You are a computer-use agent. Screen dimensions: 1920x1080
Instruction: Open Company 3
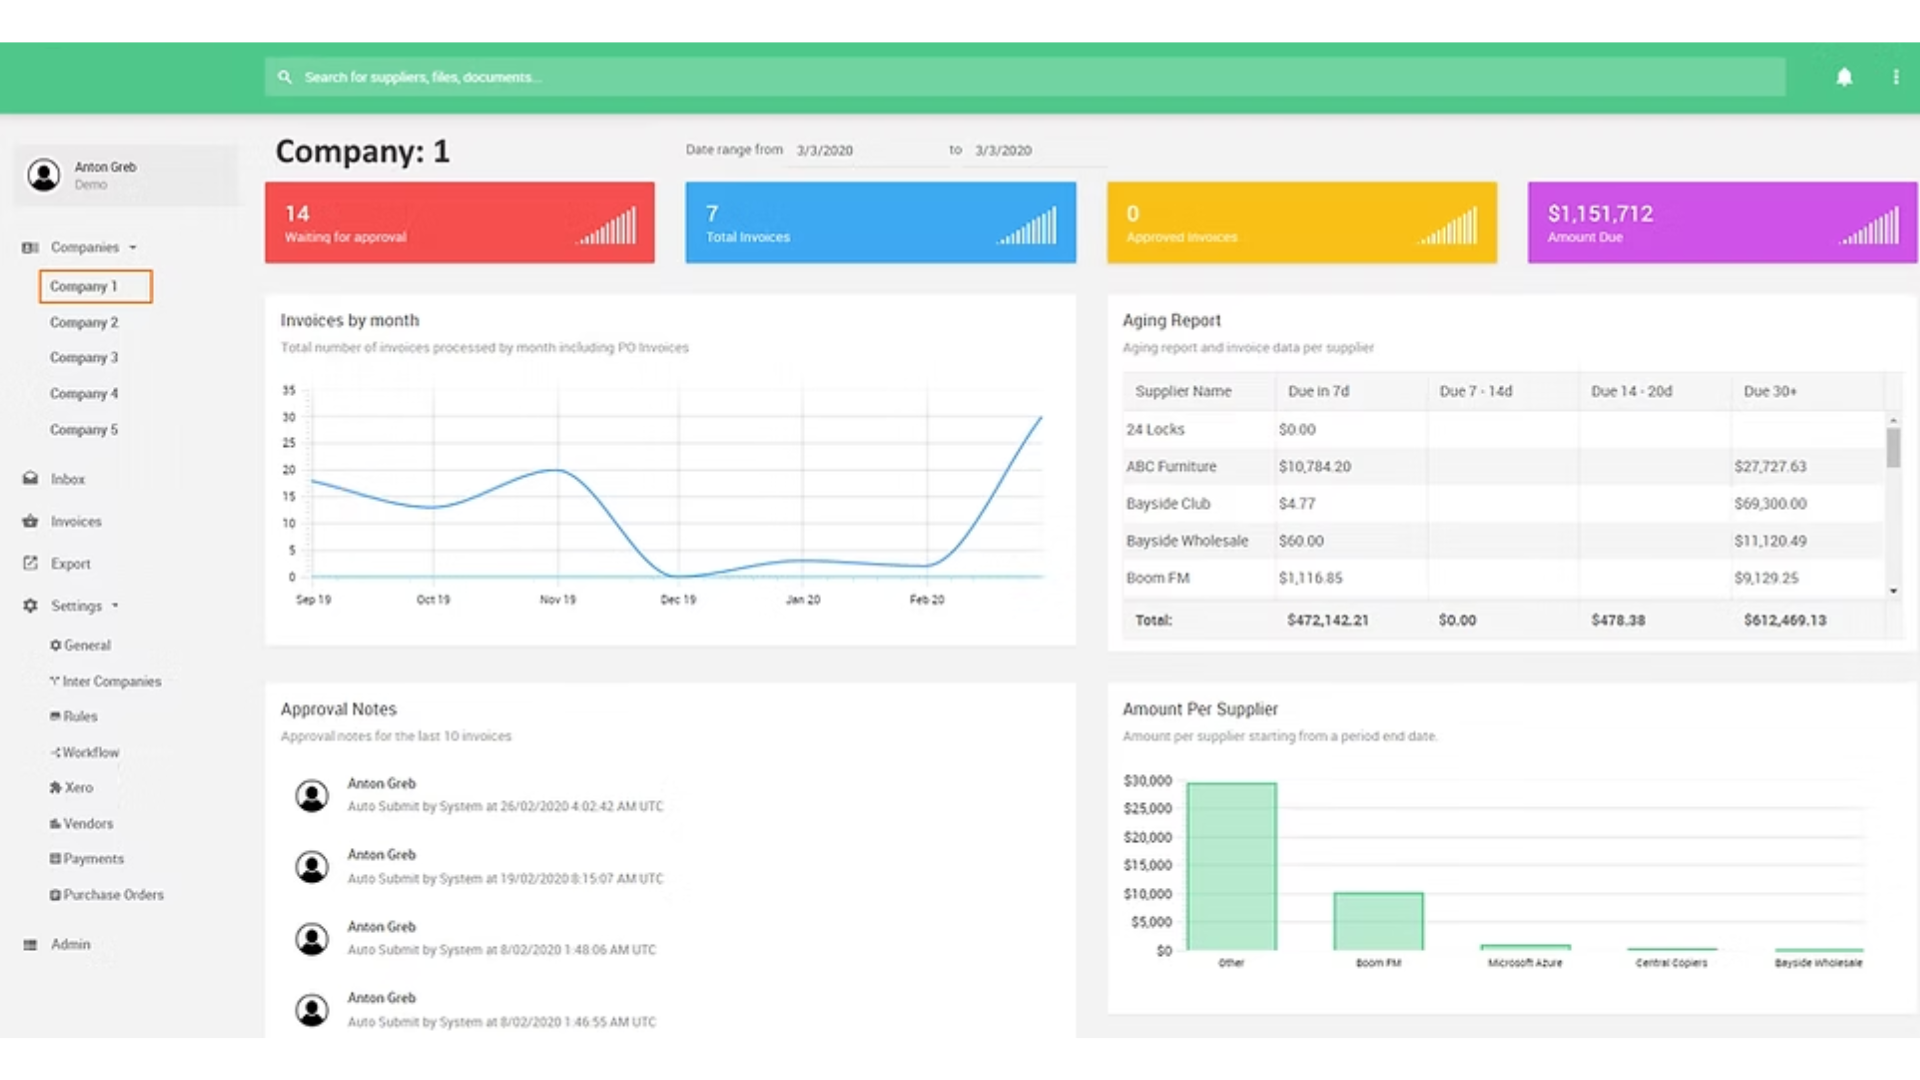point(84,357)
